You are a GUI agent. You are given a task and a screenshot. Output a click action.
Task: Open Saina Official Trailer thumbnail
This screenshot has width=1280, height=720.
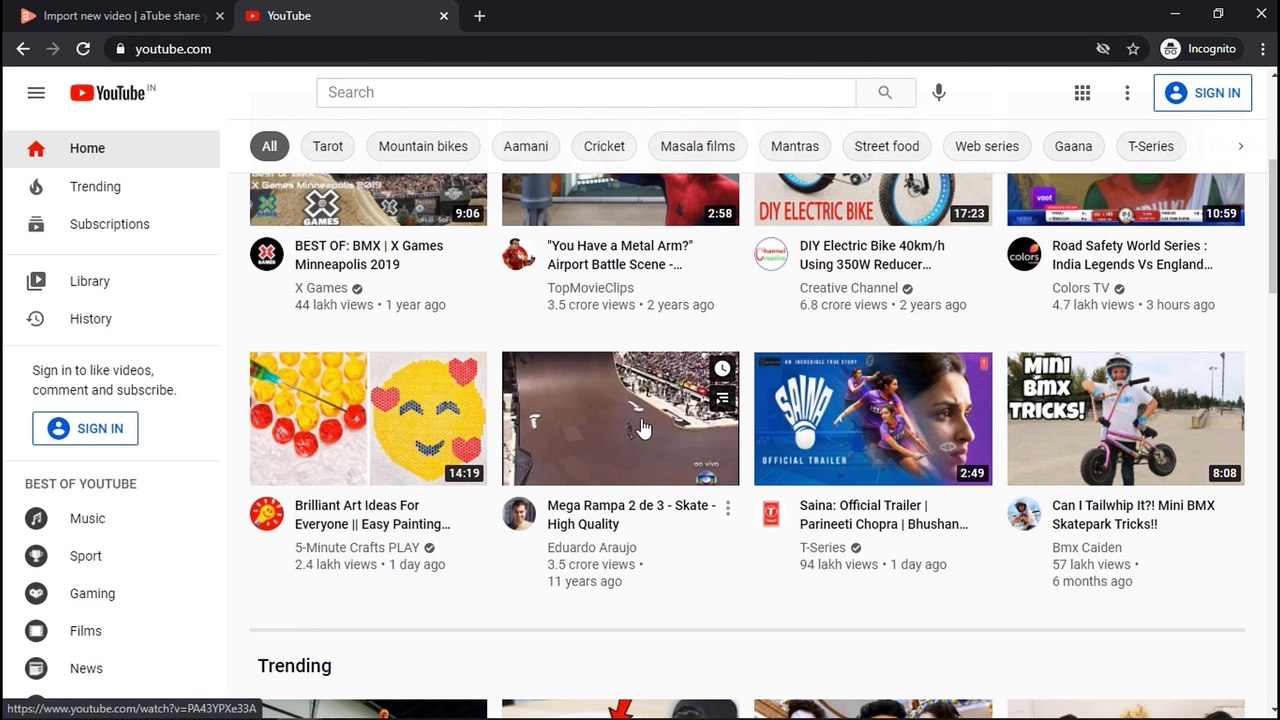(873, 418)
